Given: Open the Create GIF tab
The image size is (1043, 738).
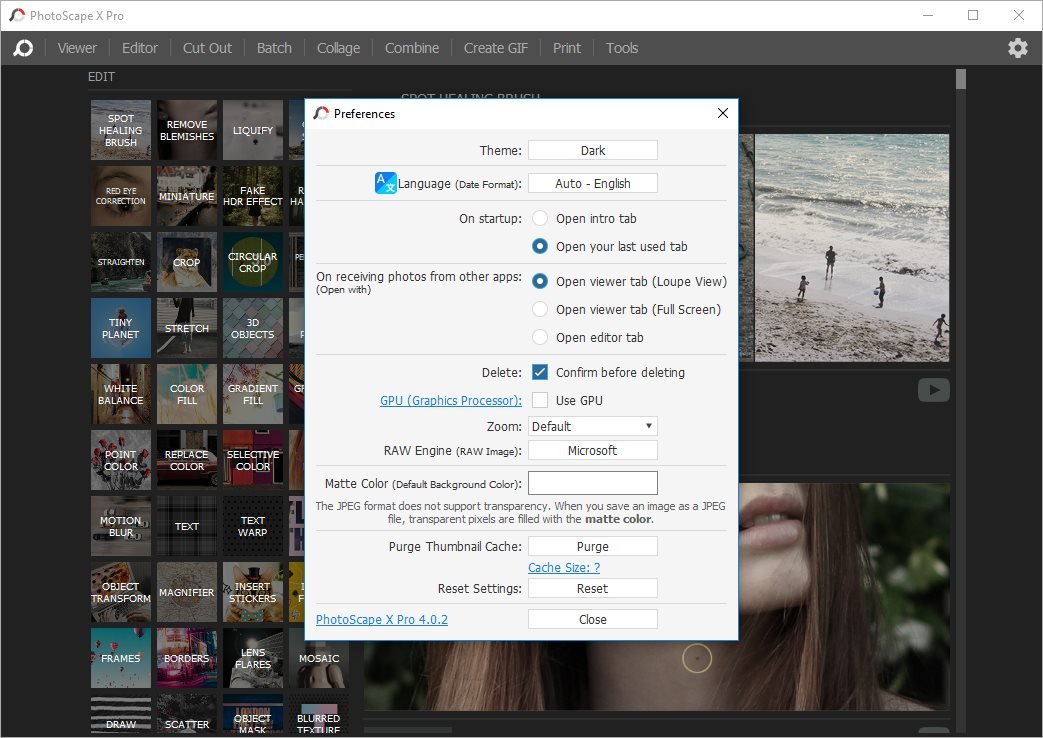Looking at the screenshot, I should [x=496, y=48].
